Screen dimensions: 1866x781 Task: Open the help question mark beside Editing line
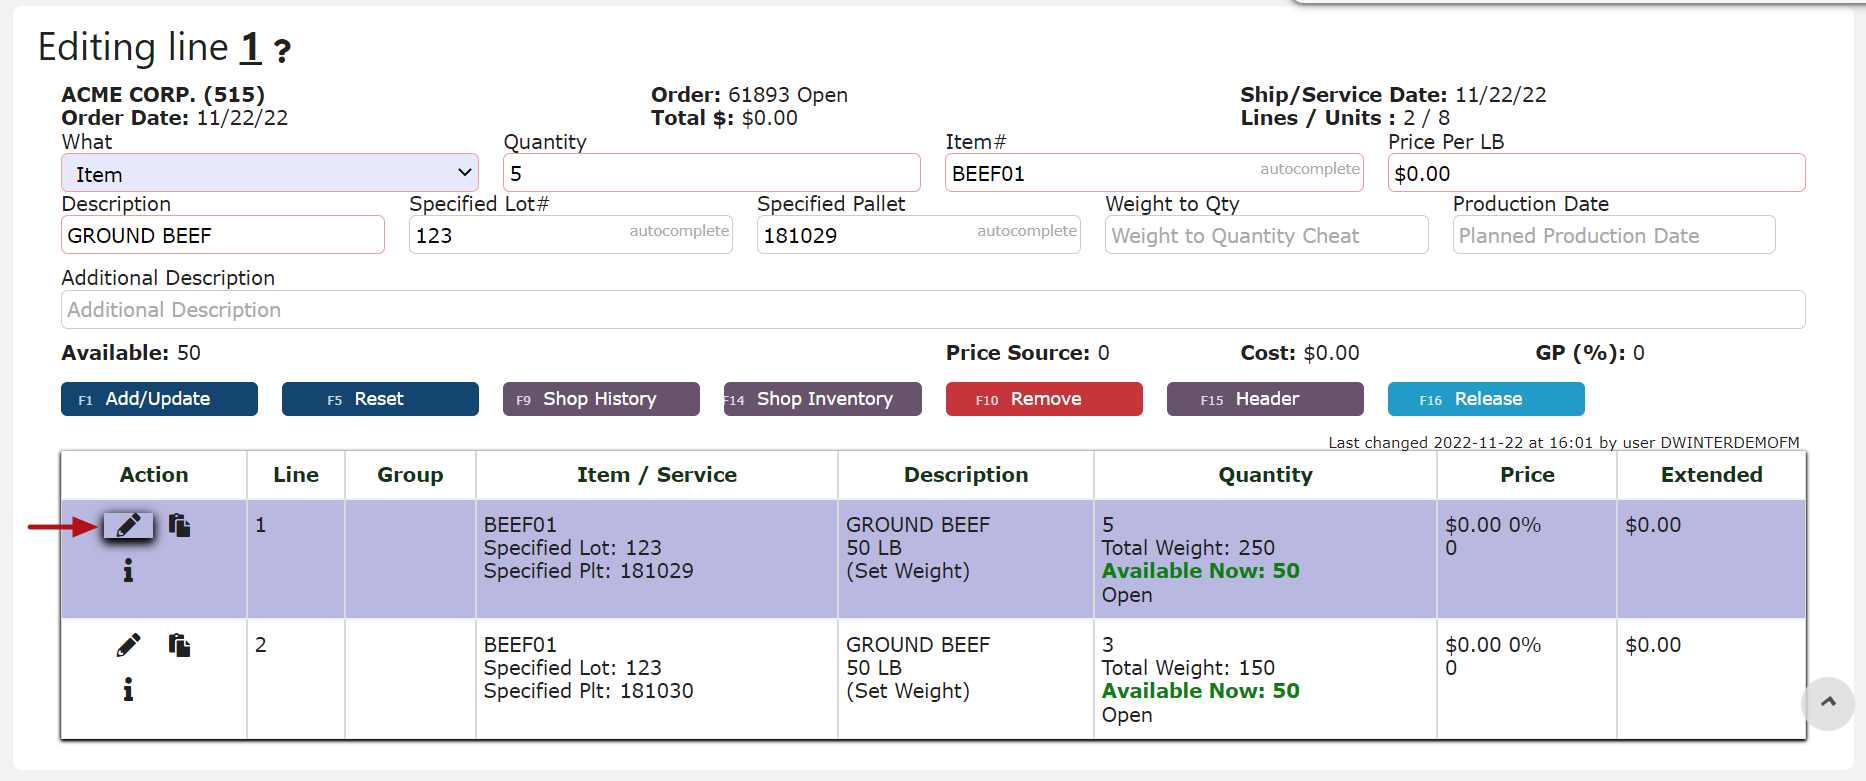(283, 51)
